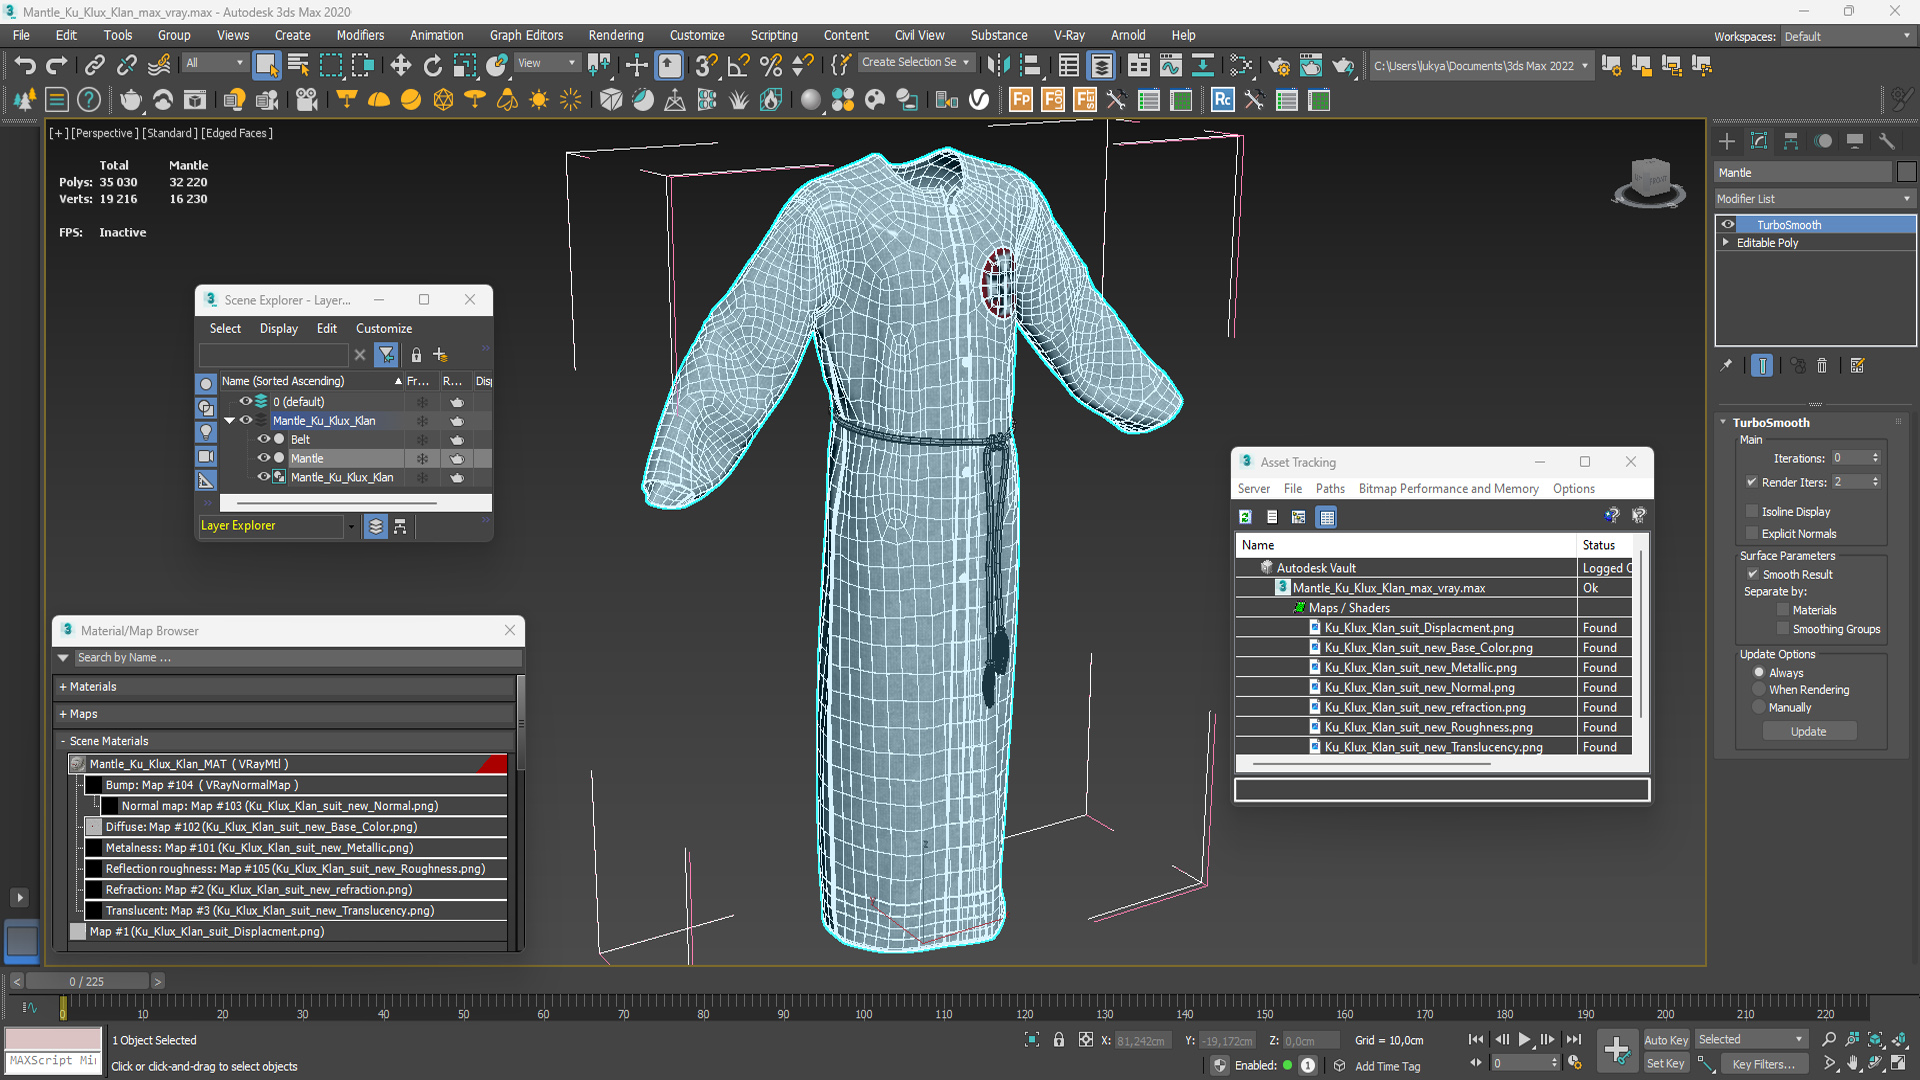
Task: Select the Manually update radio option
Action: [x=1759, y=708]
